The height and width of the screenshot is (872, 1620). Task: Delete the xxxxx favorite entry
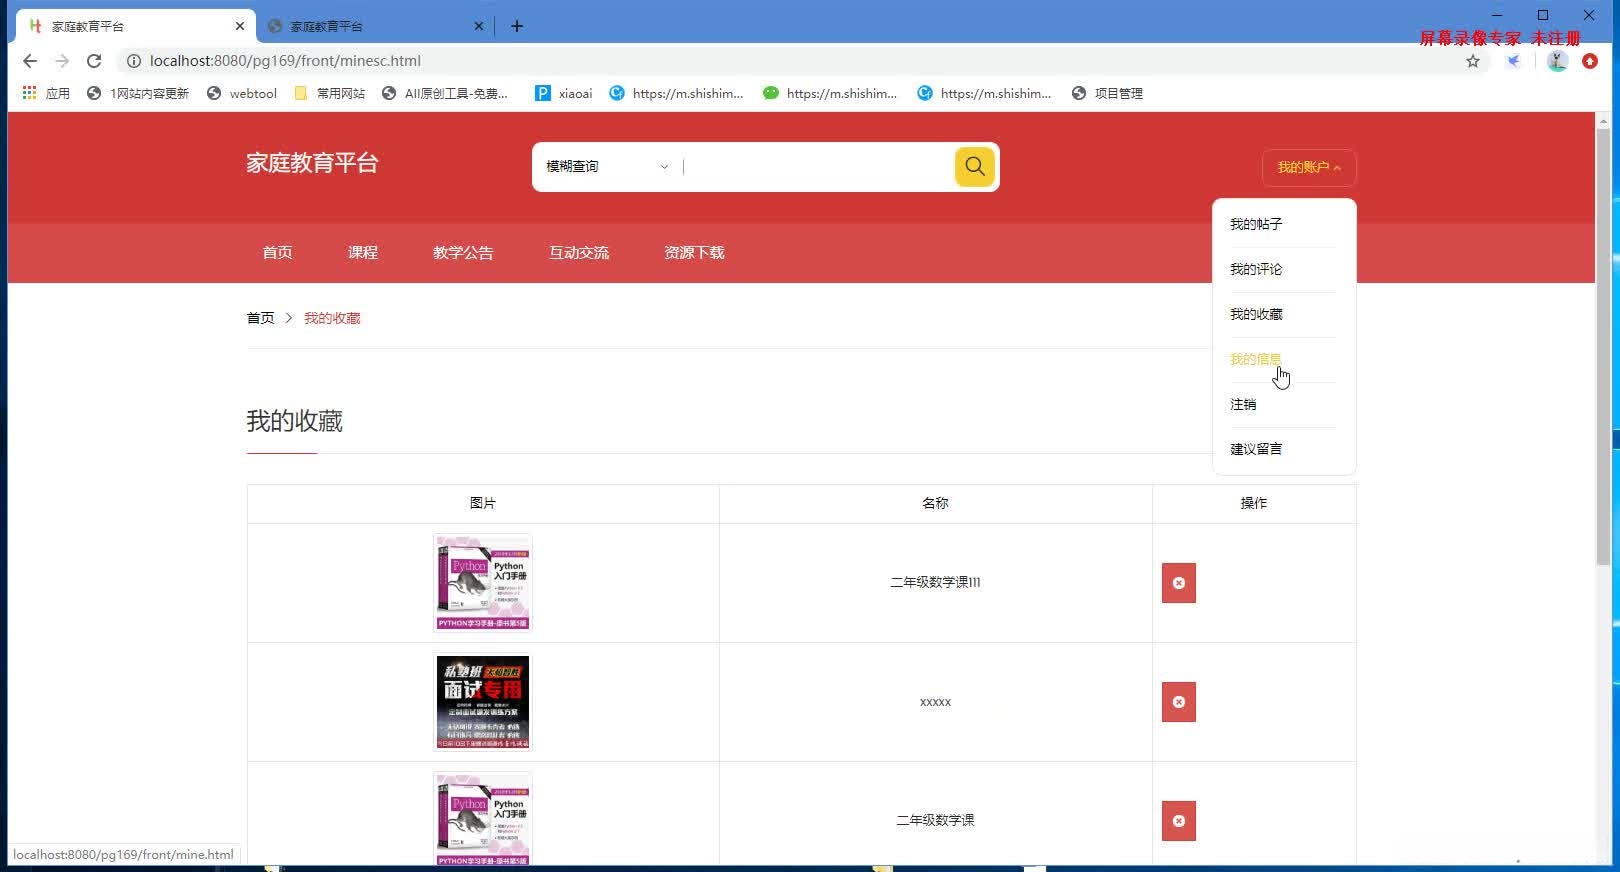[x=1178, y=702]
